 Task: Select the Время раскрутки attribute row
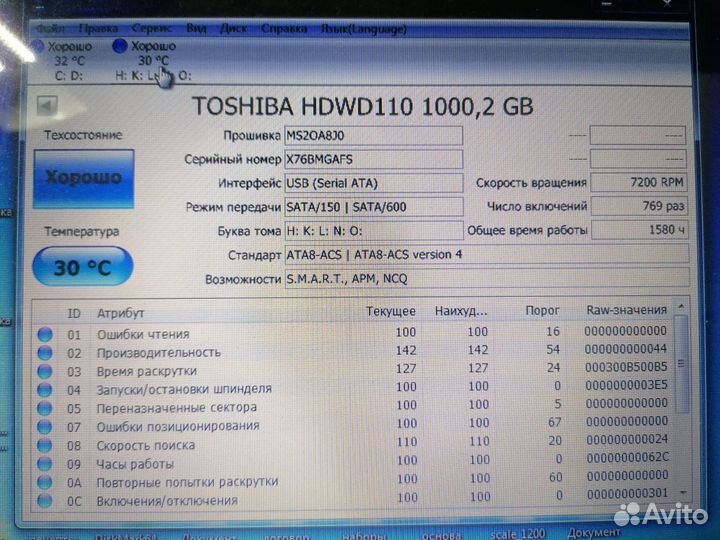click(353, 370)
